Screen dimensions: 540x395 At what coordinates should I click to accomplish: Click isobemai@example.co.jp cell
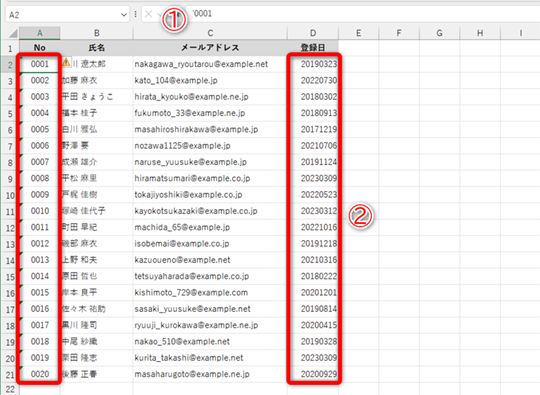210,243
